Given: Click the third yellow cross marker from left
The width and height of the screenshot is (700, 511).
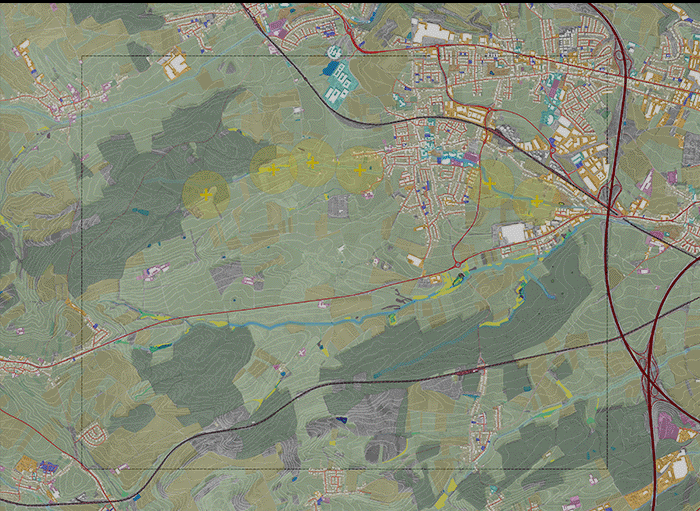Looking at the screenshot, I should click(x=311, y=161).
